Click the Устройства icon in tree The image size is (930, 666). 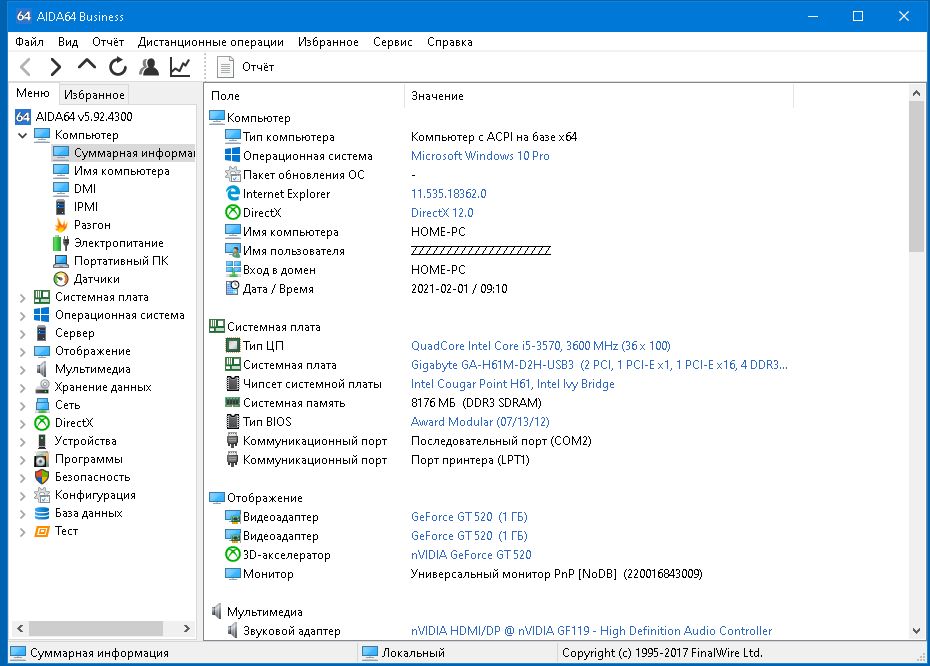(42, 441)
